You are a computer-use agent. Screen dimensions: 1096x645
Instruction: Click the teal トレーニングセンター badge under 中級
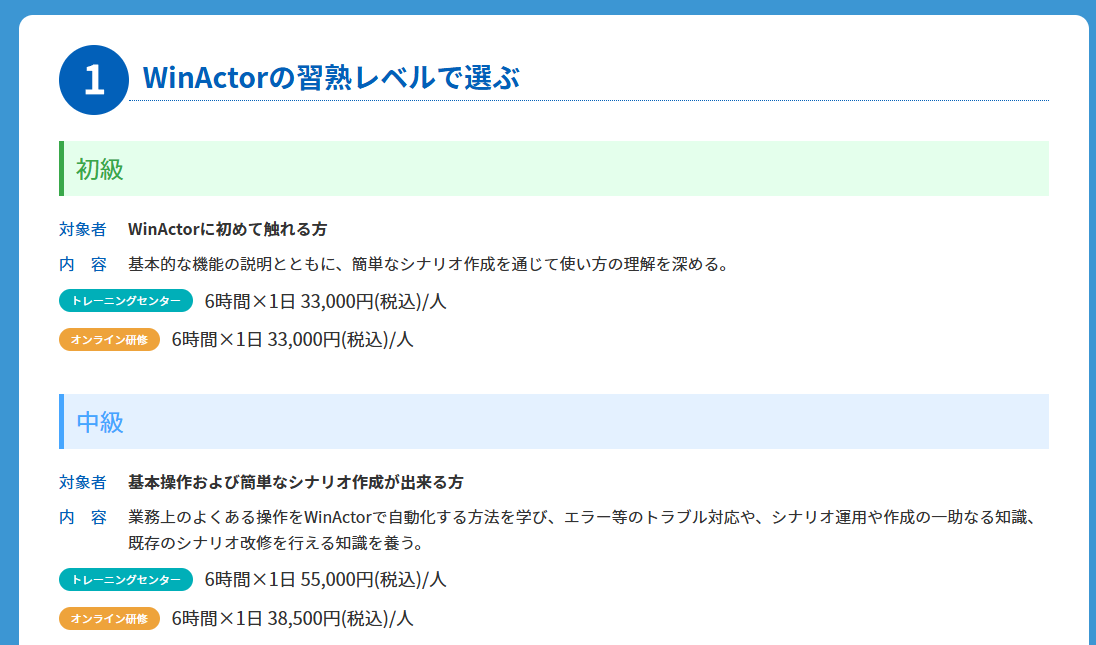pos(126,579)
